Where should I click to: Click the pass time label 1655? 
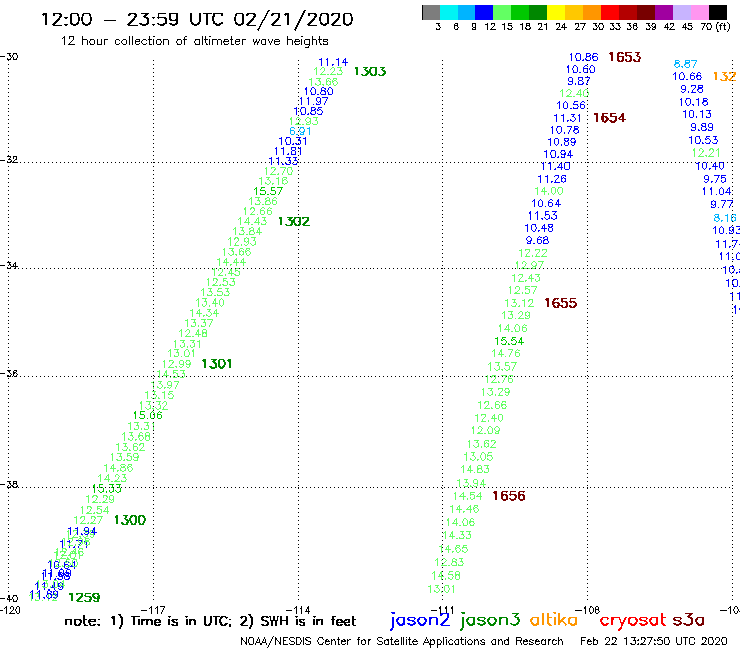pos(560,303)
